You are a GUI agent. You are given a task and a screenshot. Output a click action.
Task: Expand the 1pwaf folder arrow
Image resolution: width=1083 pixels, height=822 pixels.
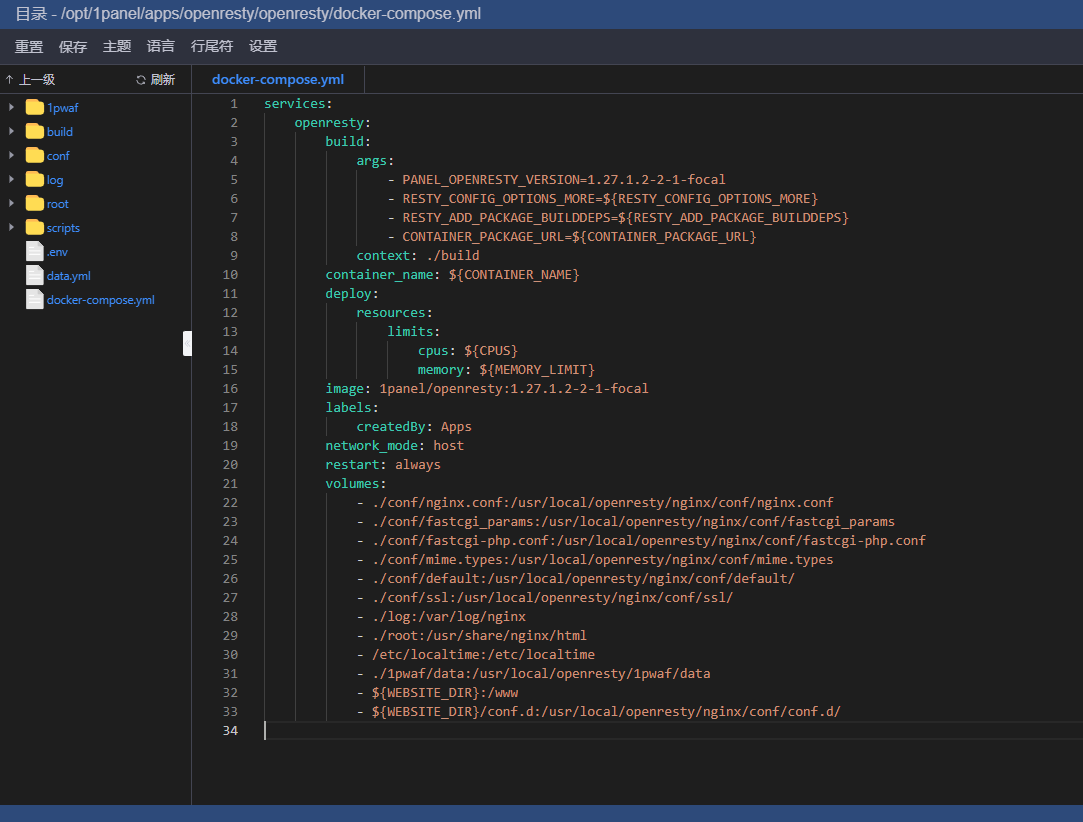11,107
